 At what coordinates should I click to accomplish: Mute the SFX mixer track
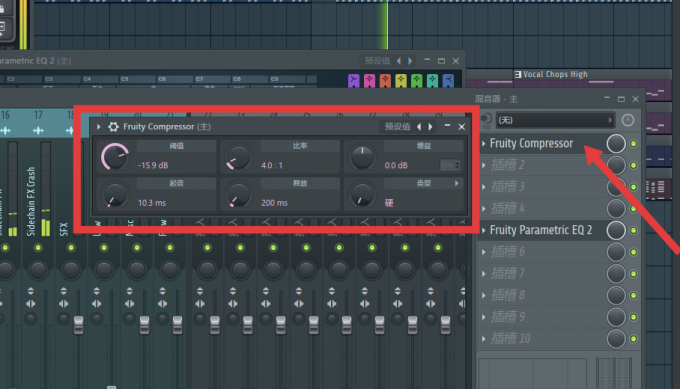71,248
